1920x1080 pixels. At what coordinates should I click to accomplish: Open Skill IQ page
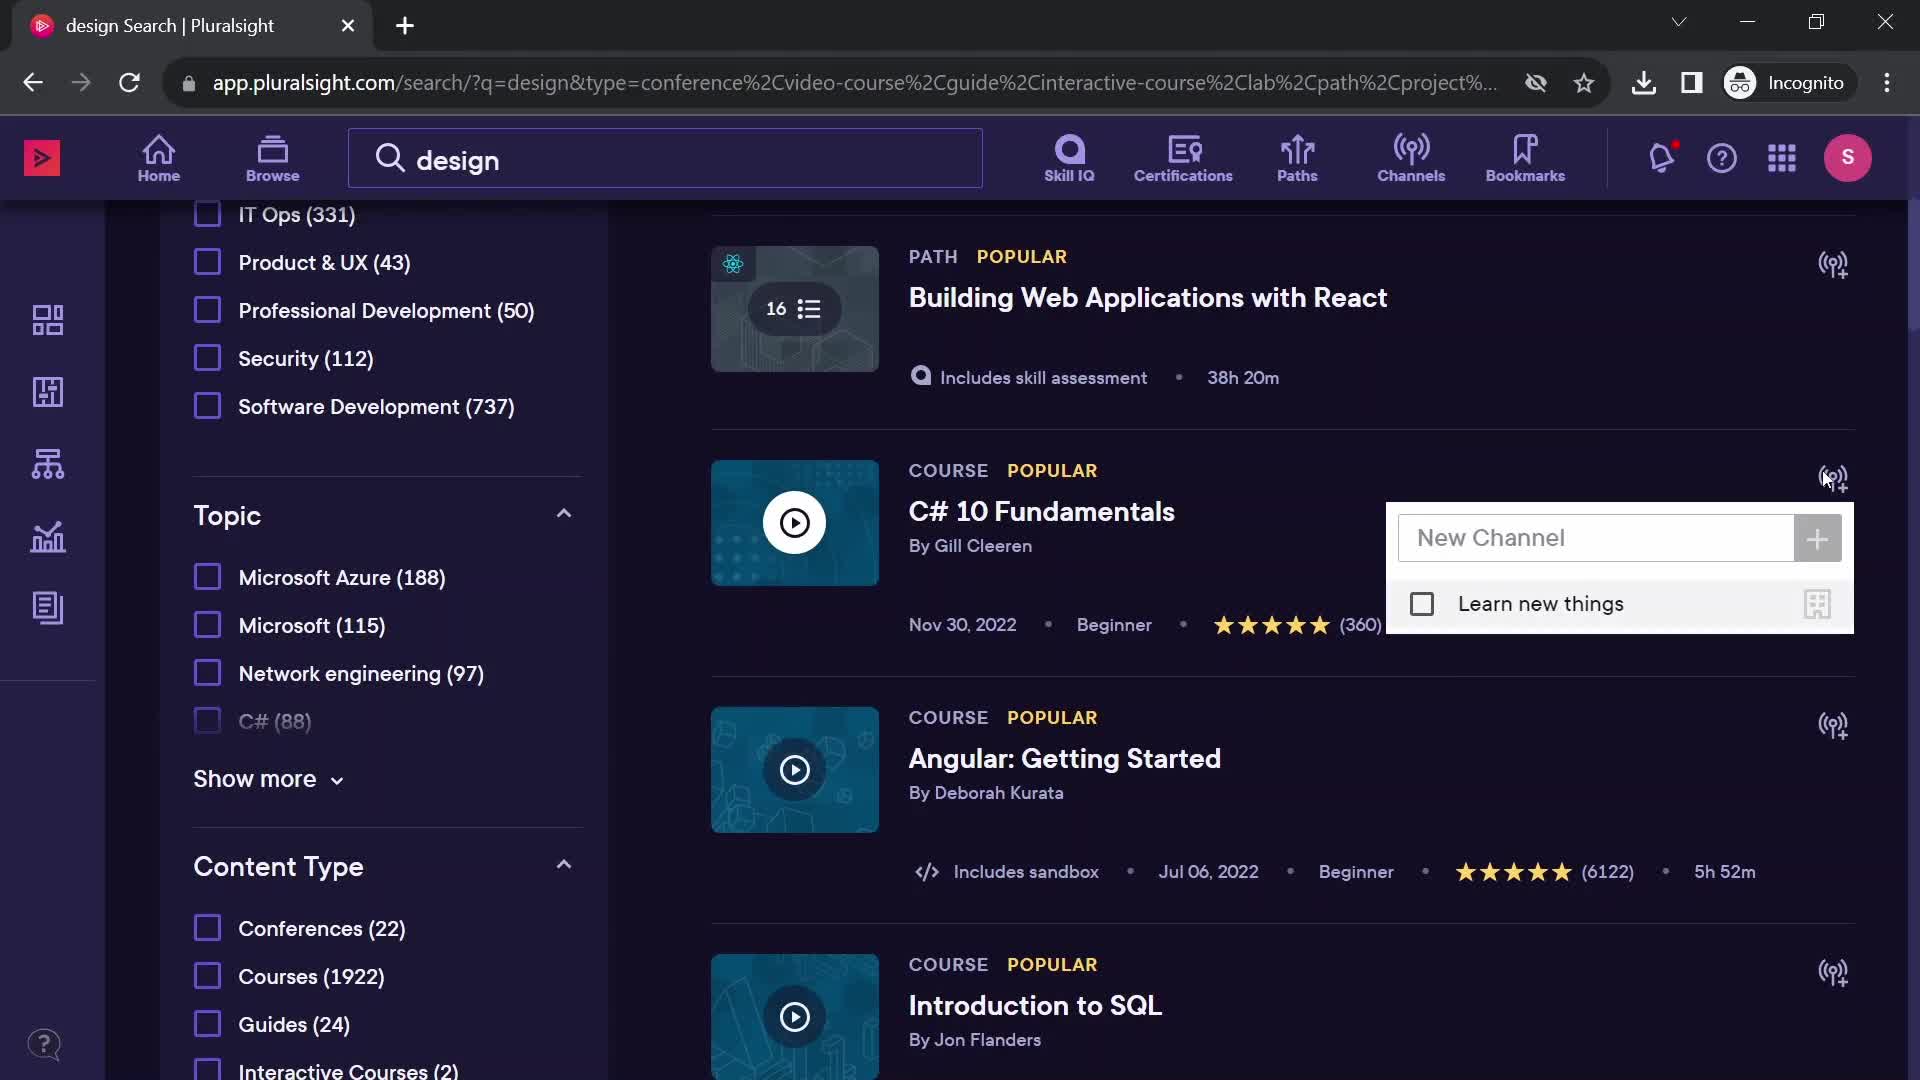pyautogui.click(x=1069, y=158)
